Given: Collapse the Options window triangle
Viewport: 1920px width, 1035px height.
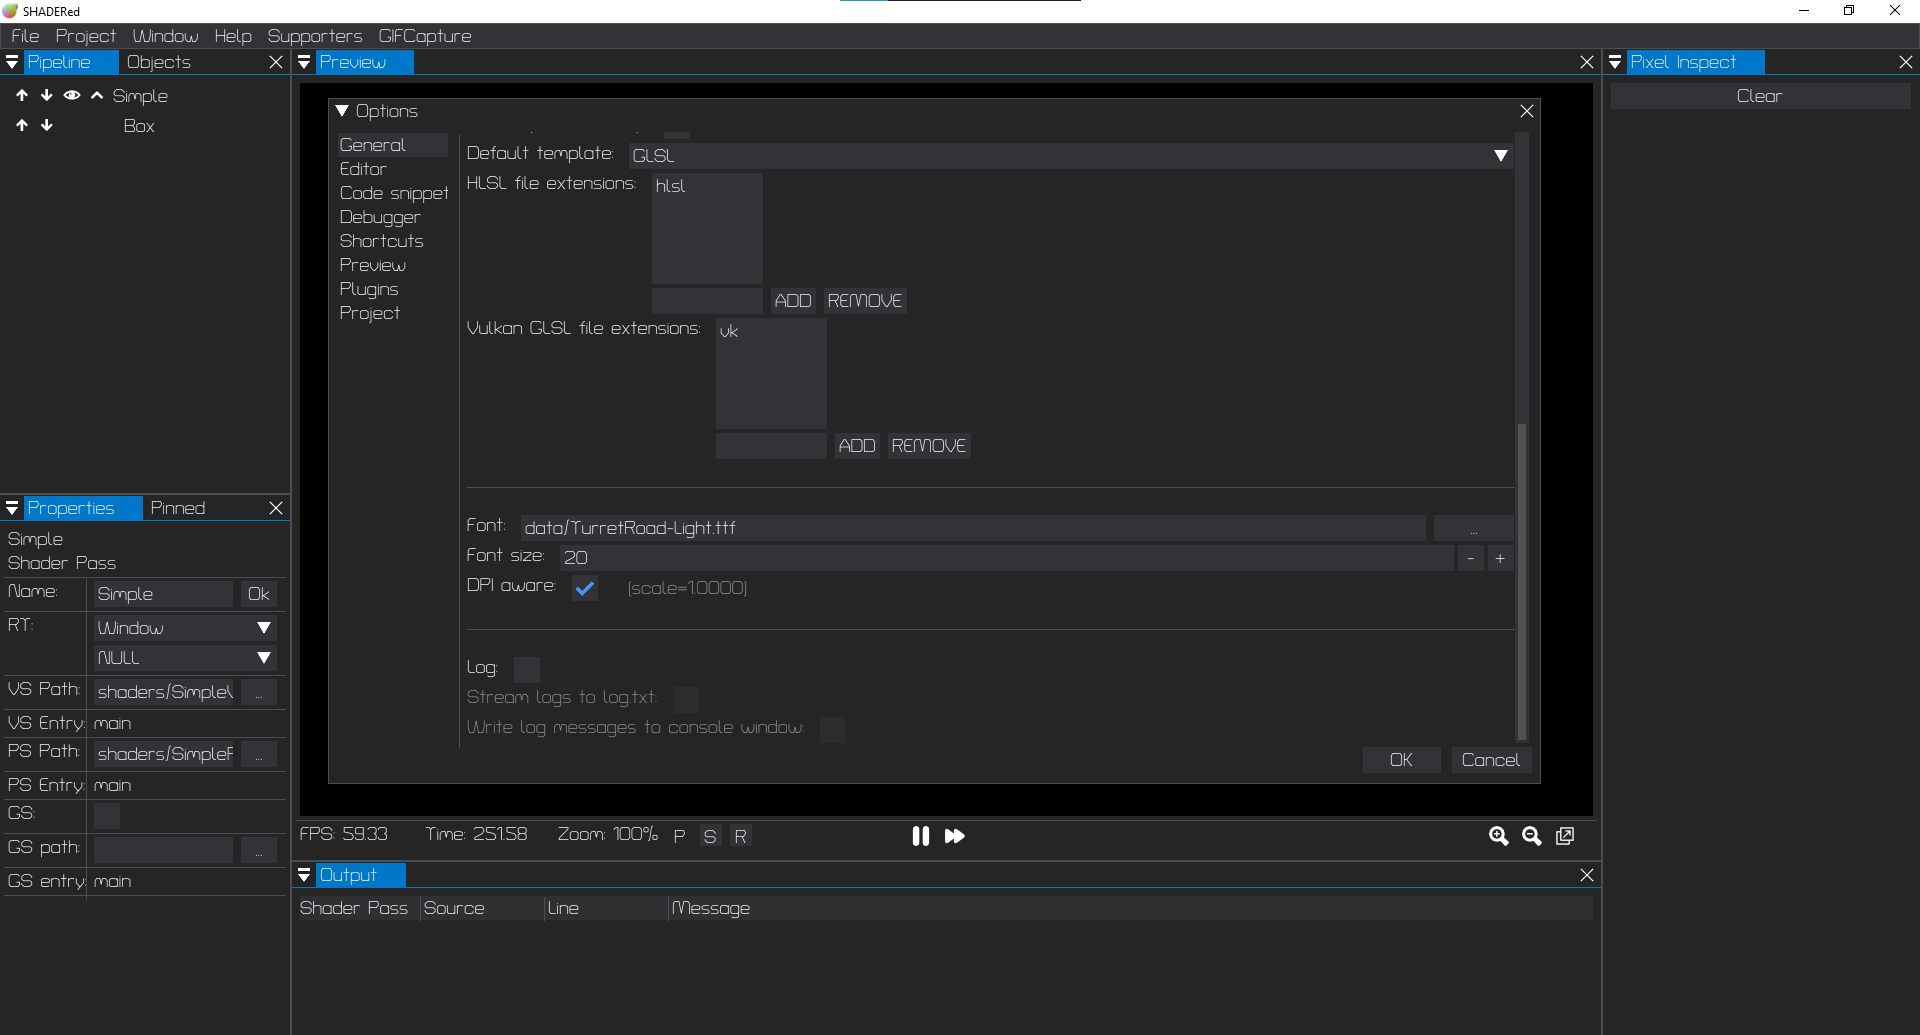Looking at the screenshot, I should coord(342,111).
